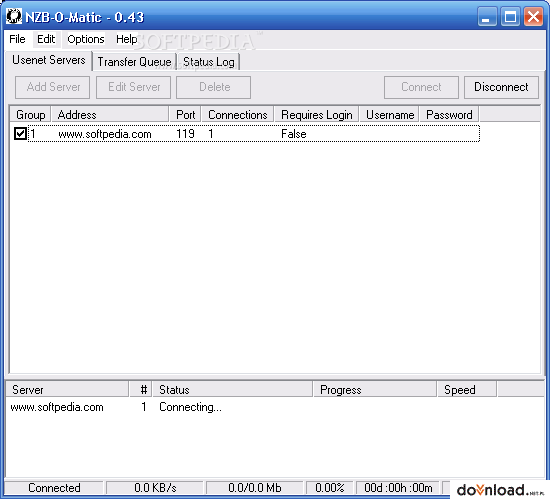
Task: Click the NZB-O-Matic app icon in title bar
Action: click(14, 16)
